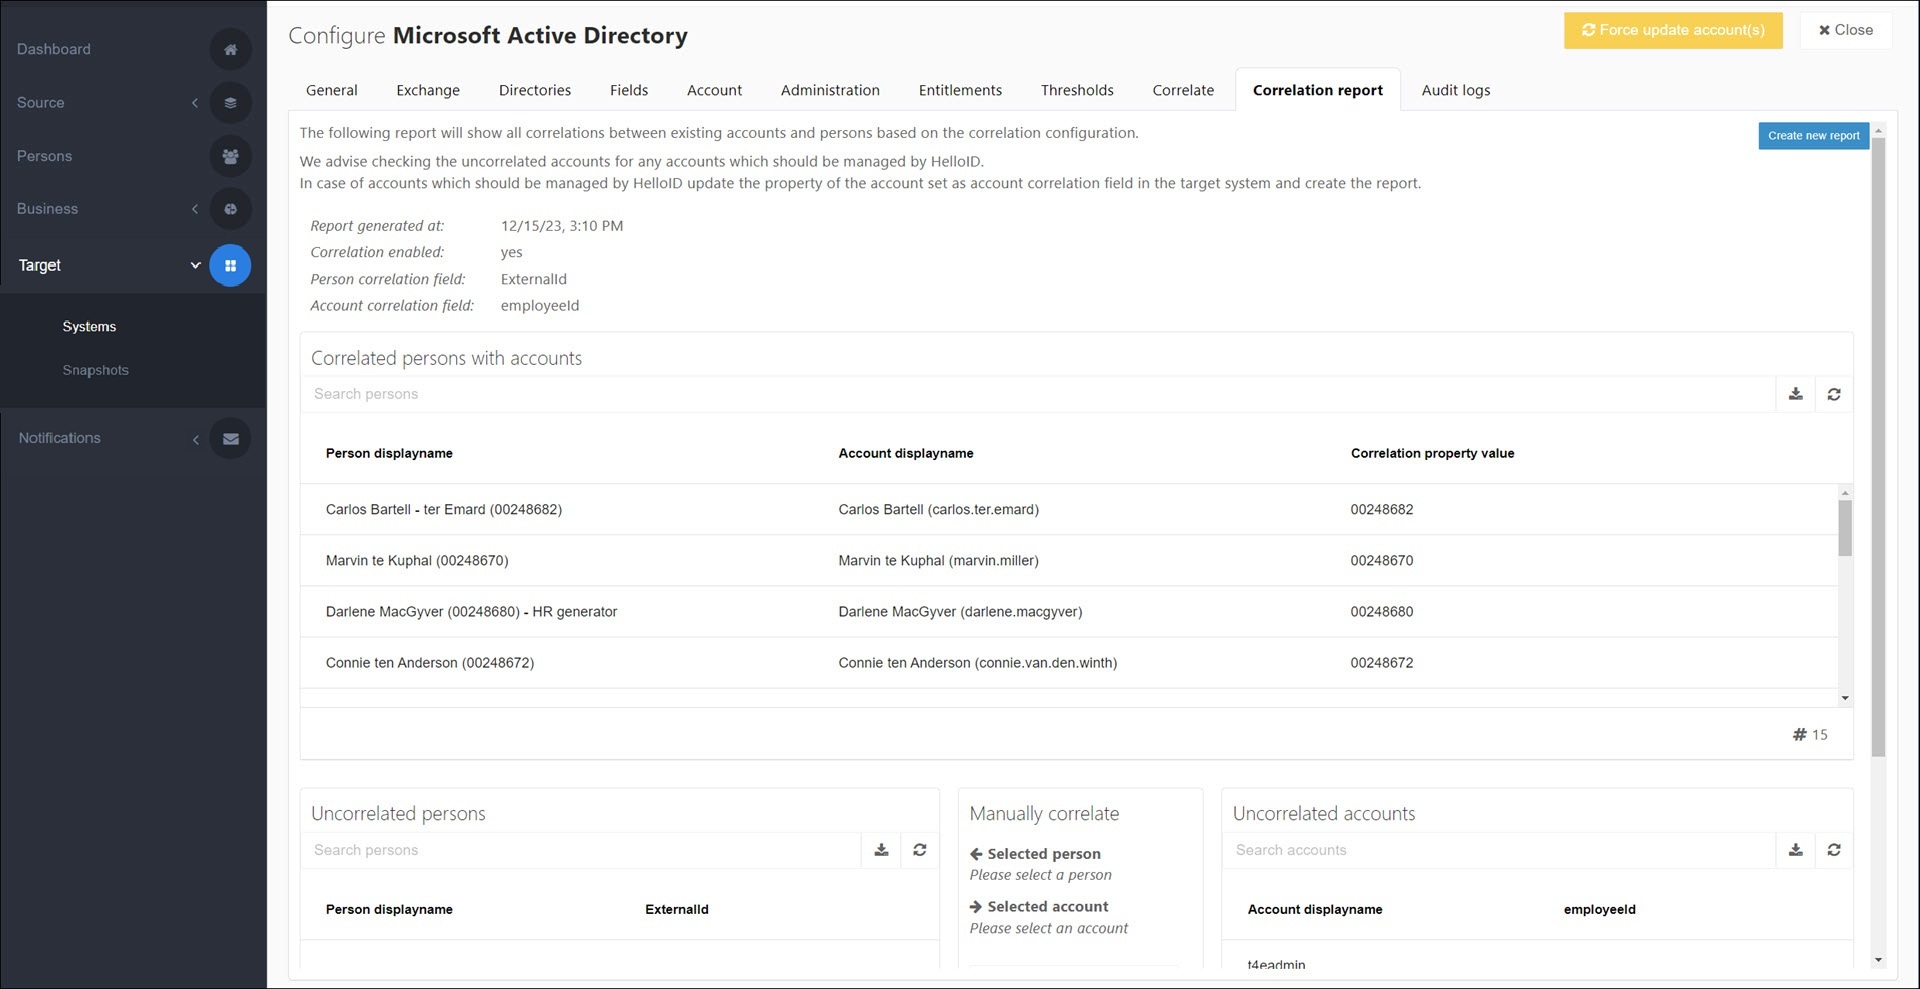
Task: Click the blue Target grid icon
Action: pos(230,265)
